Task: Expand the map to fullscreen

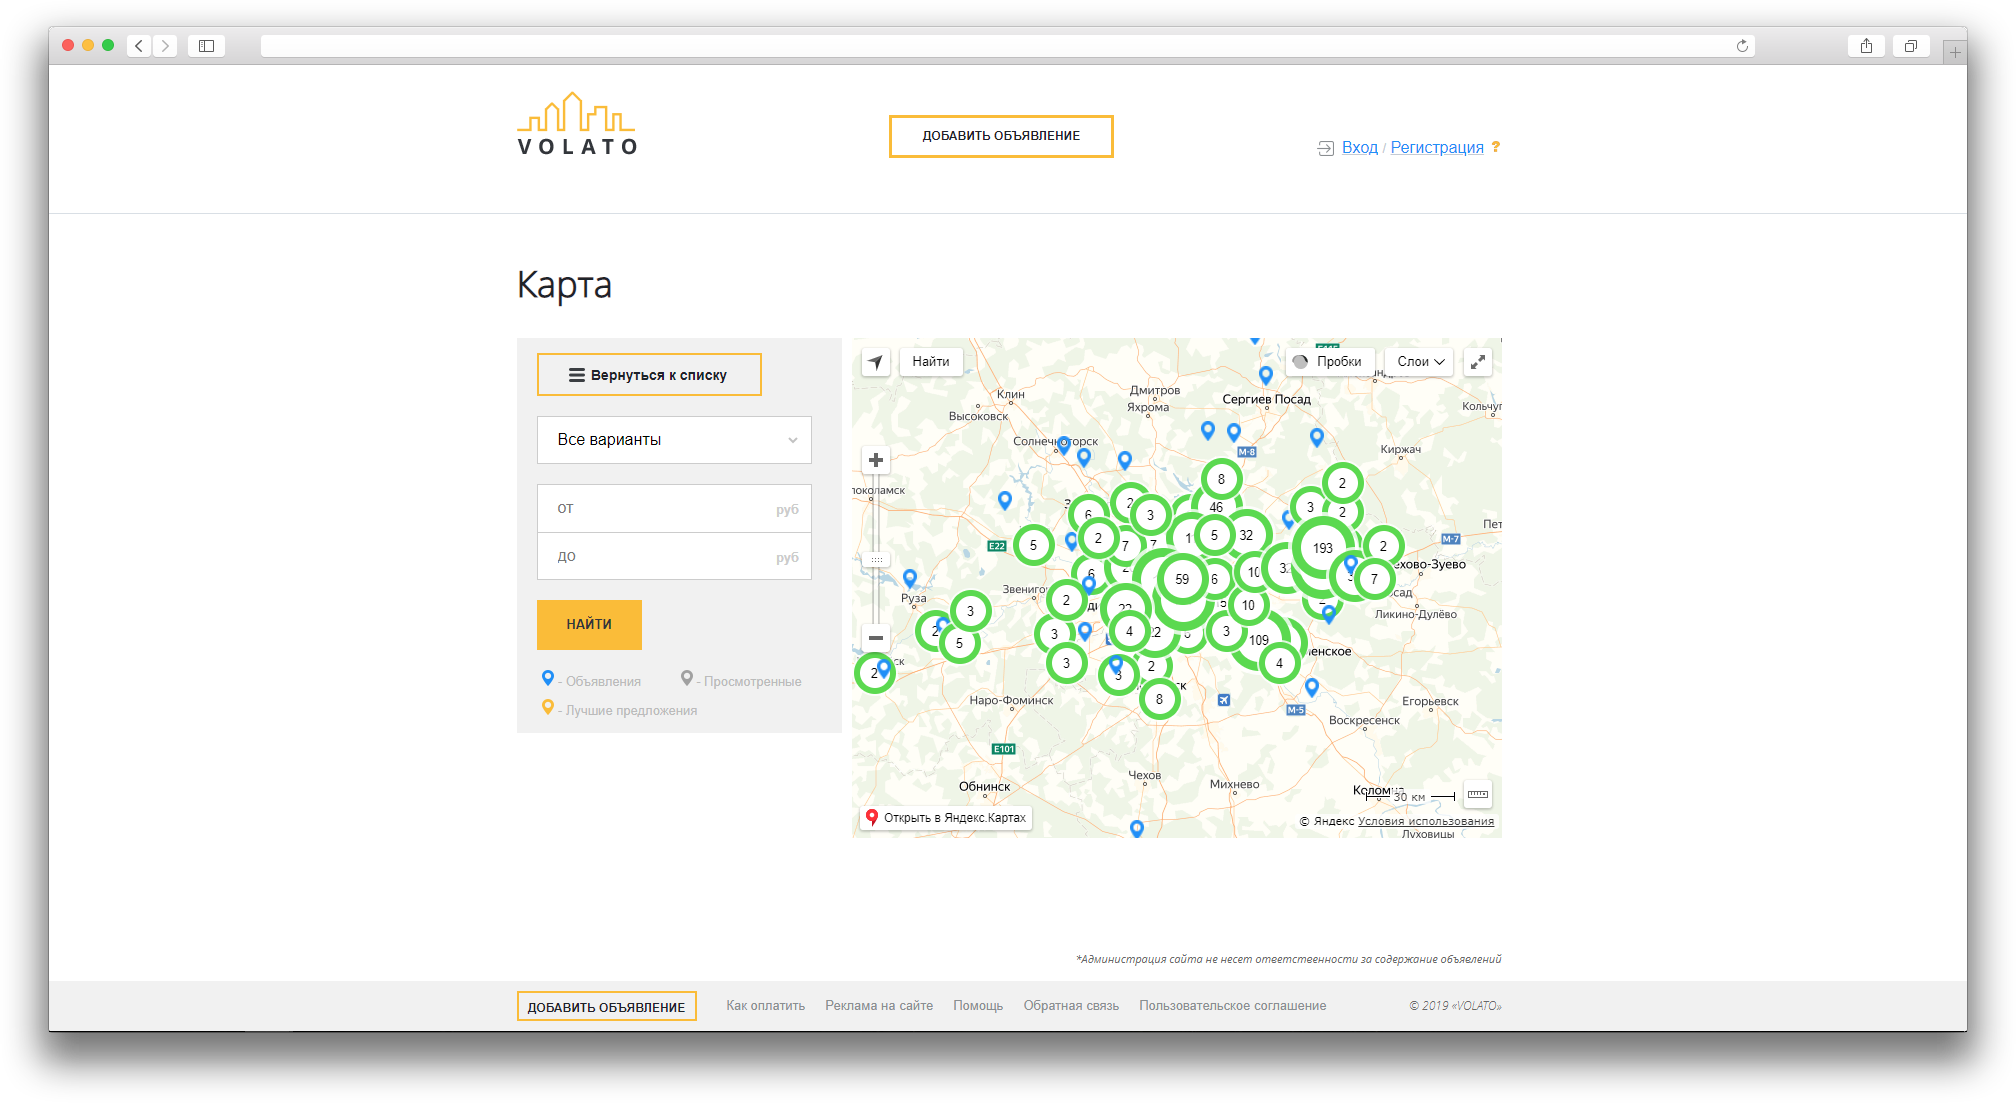Action: tap(1478, 362)
